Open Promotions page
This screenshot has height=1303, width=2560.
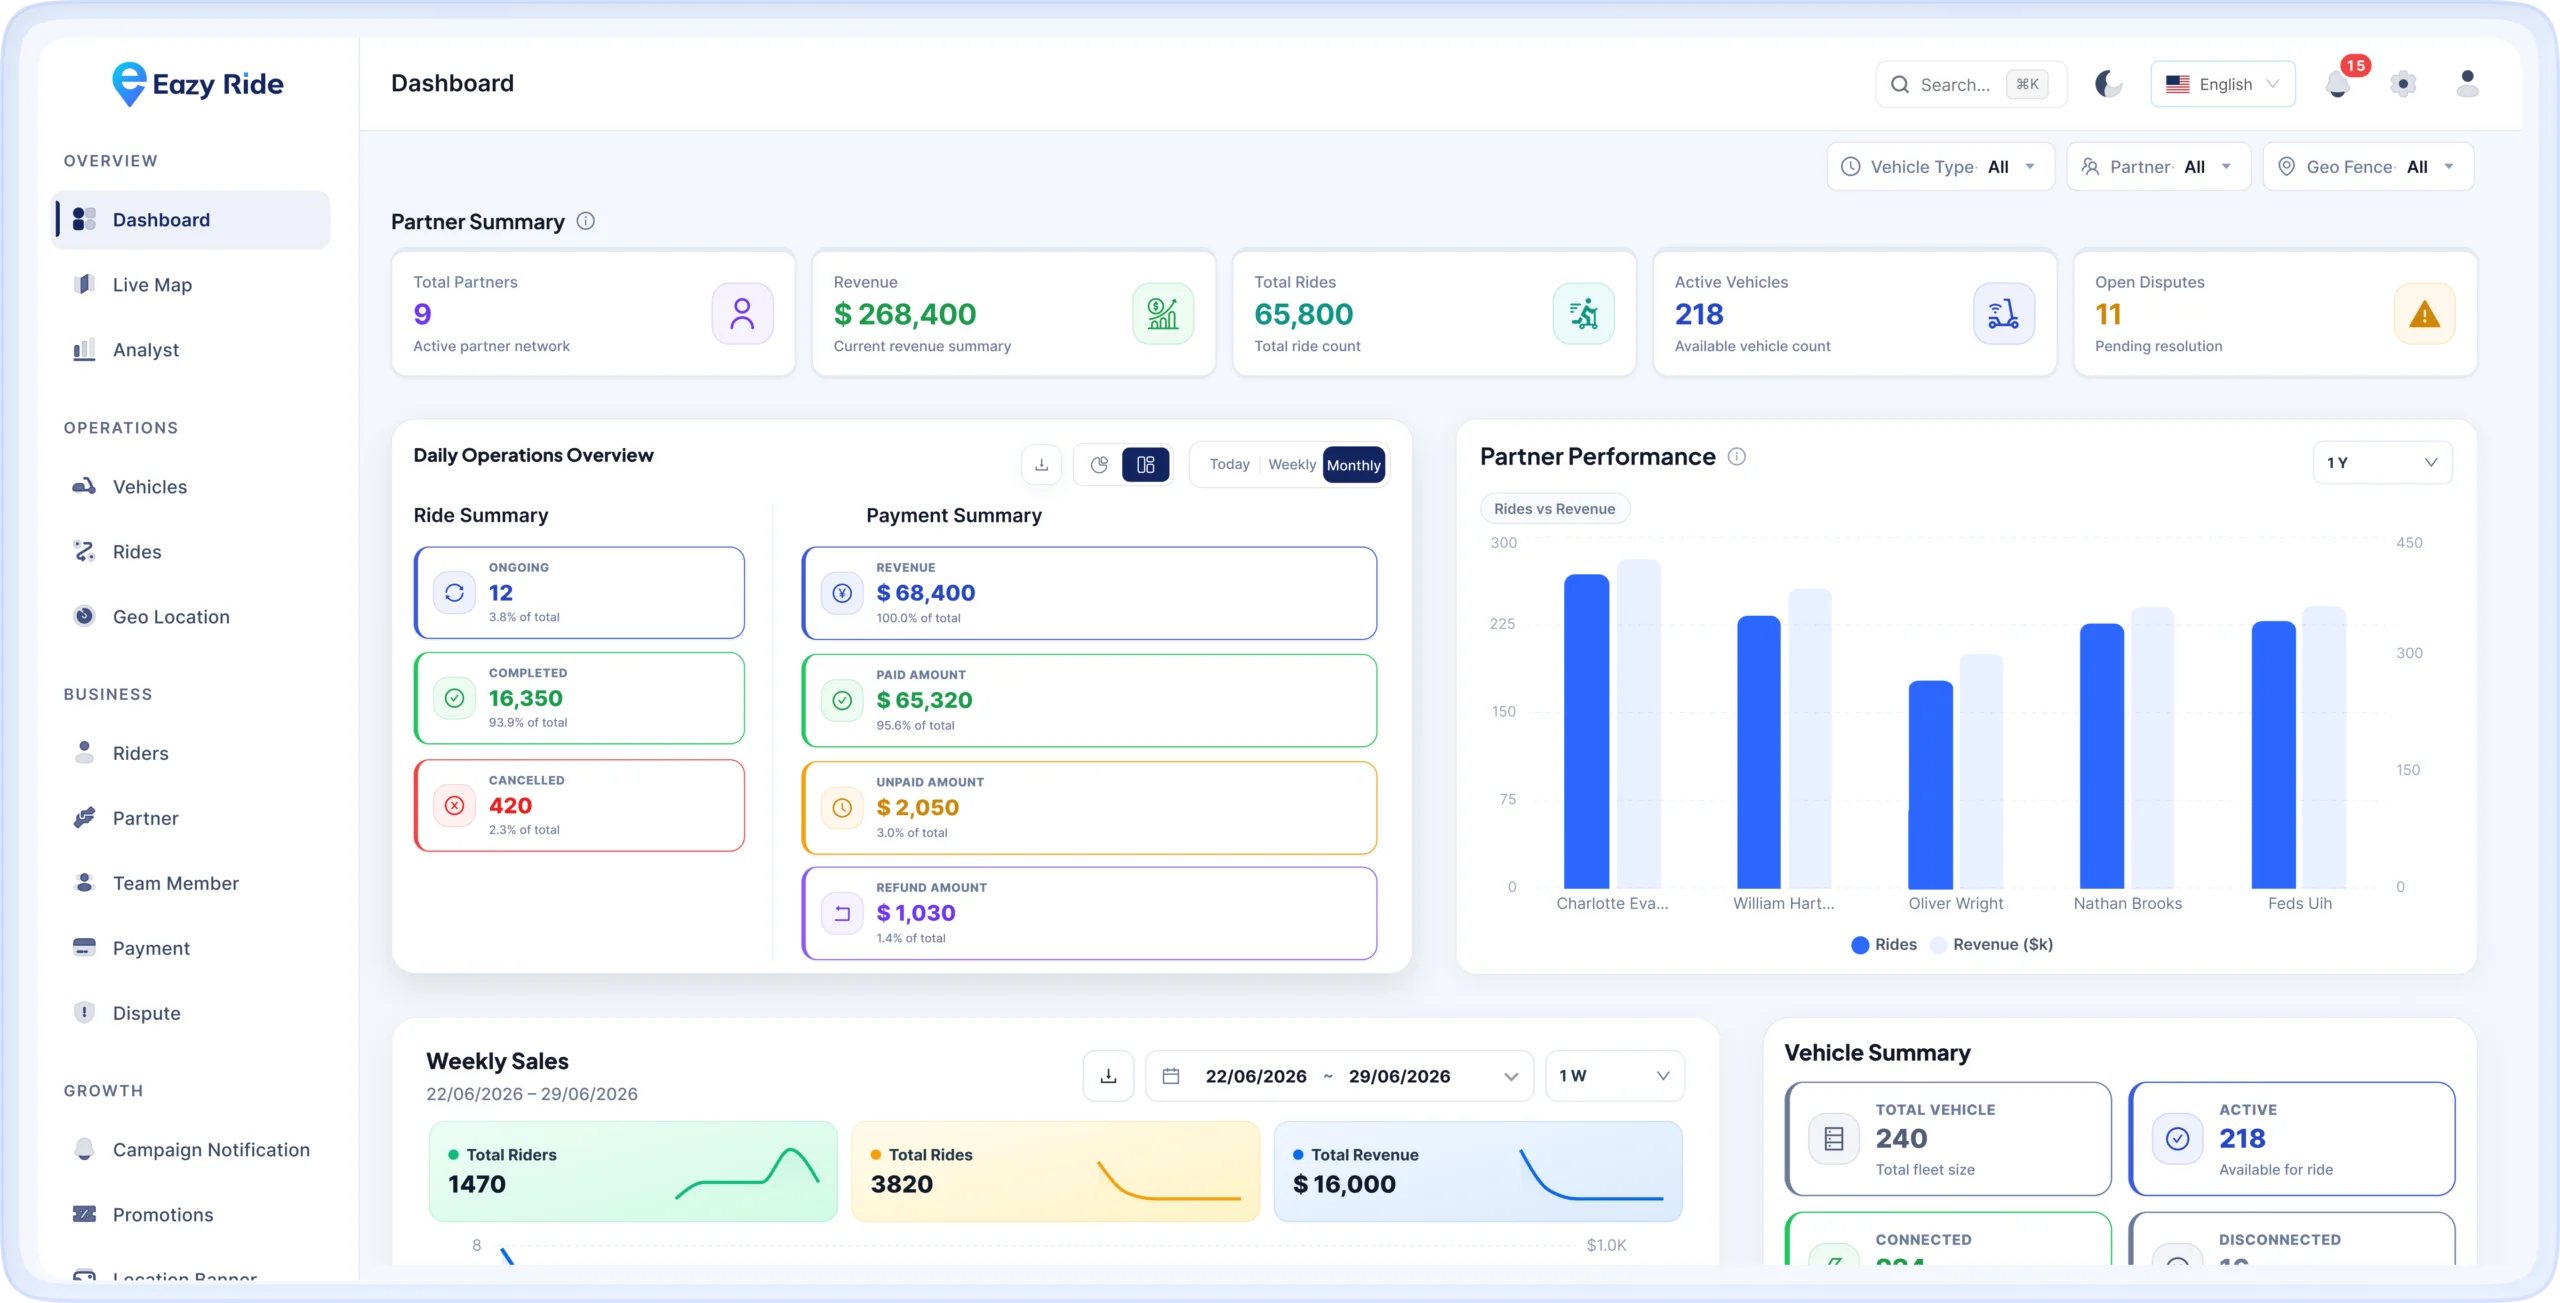pyautogui.click(x=191, y=1215)
